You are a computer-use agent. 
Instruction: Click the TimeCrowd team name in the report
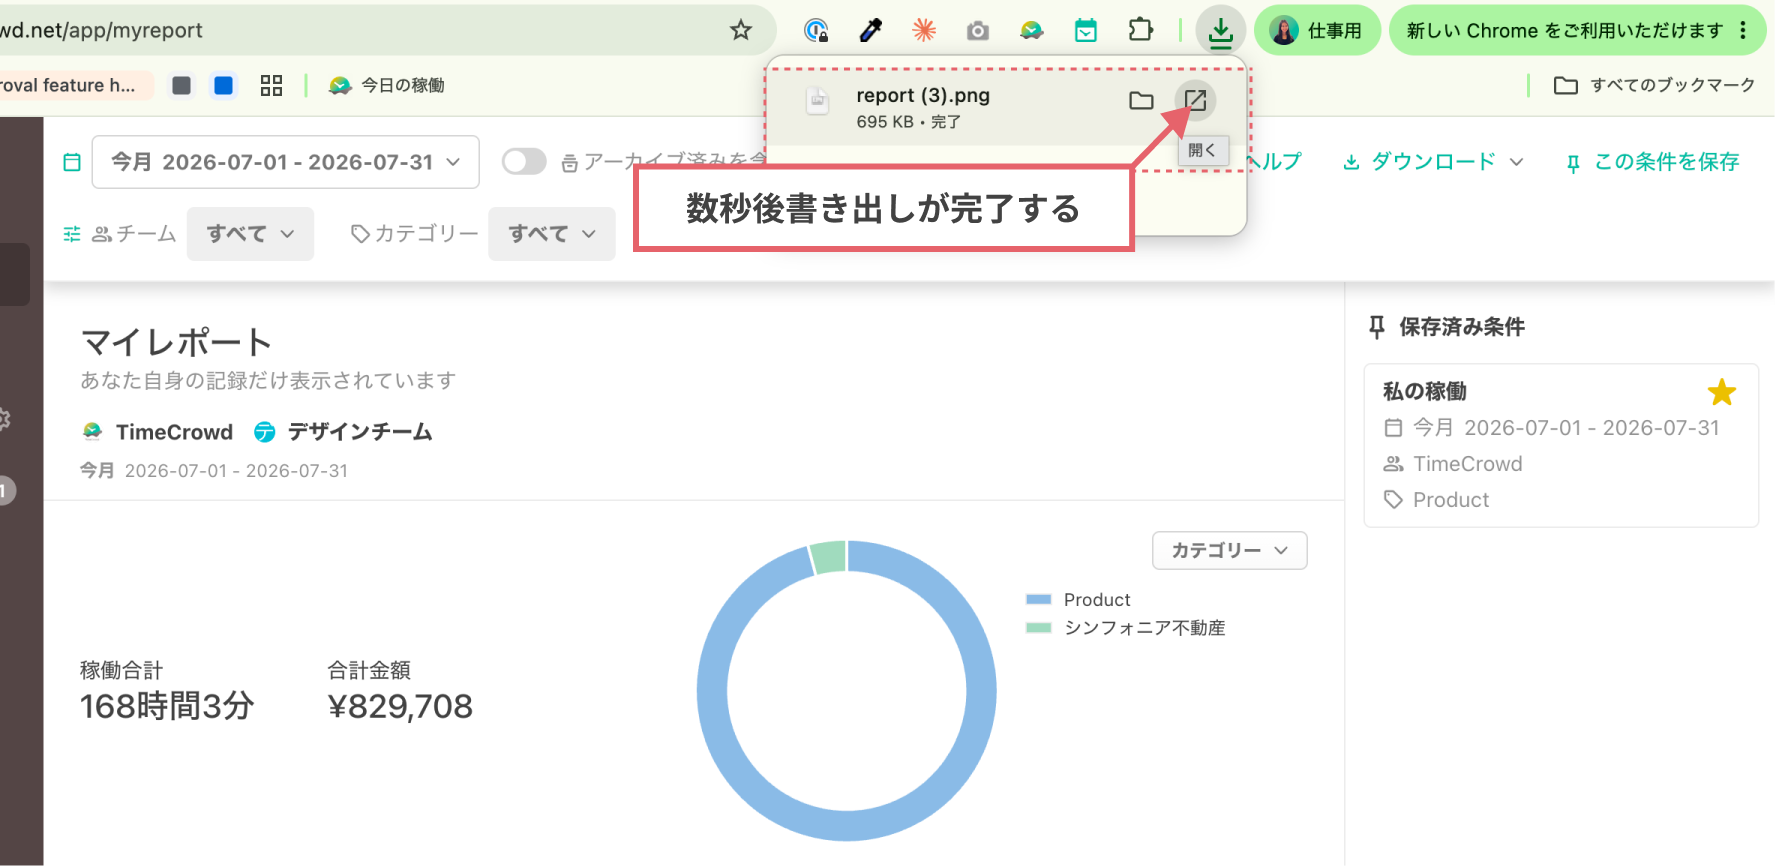tap(174, 432)
